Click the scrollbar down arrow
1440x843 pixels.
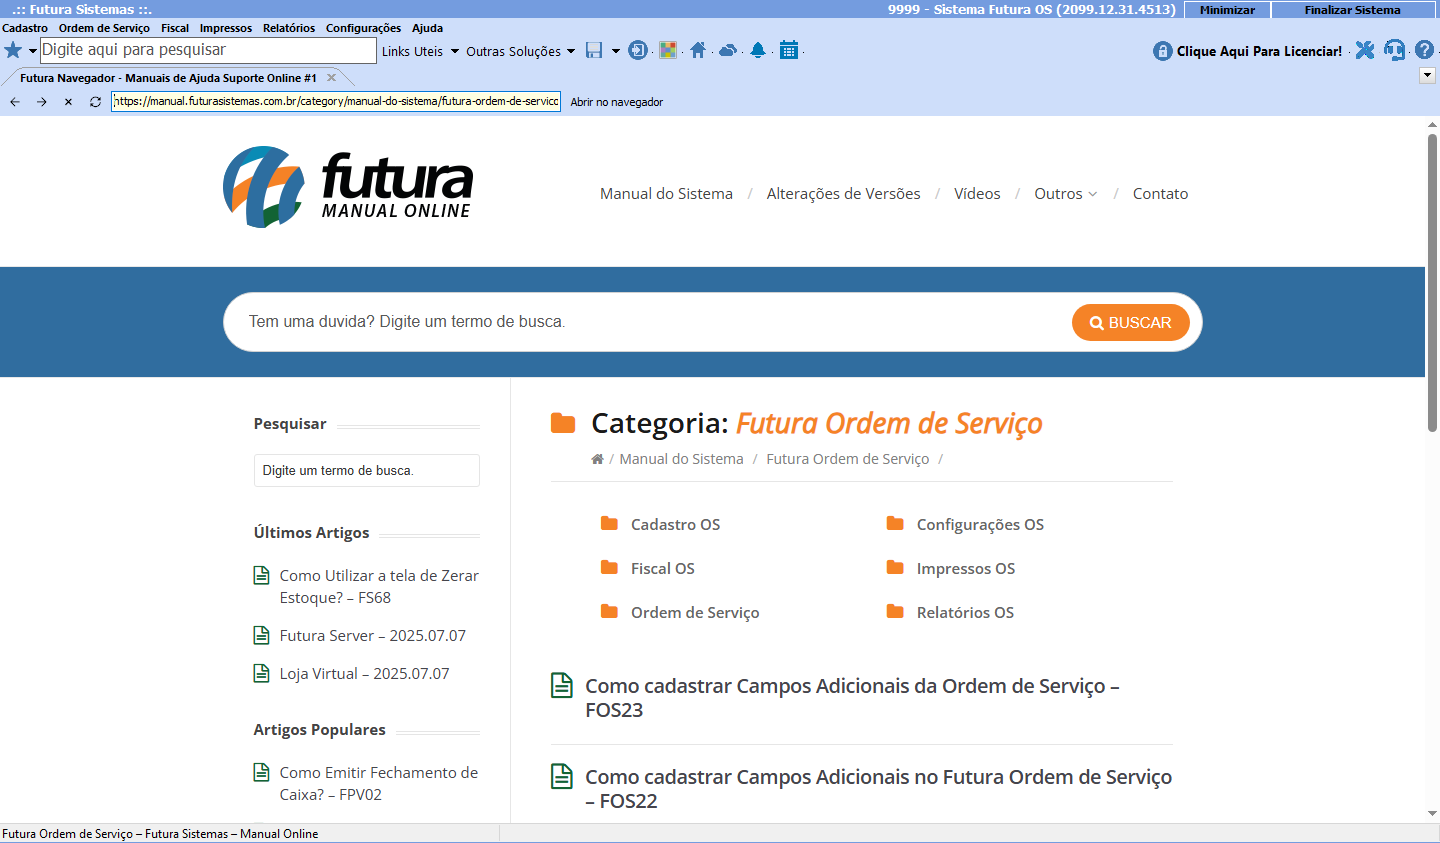coord(1432,814)
